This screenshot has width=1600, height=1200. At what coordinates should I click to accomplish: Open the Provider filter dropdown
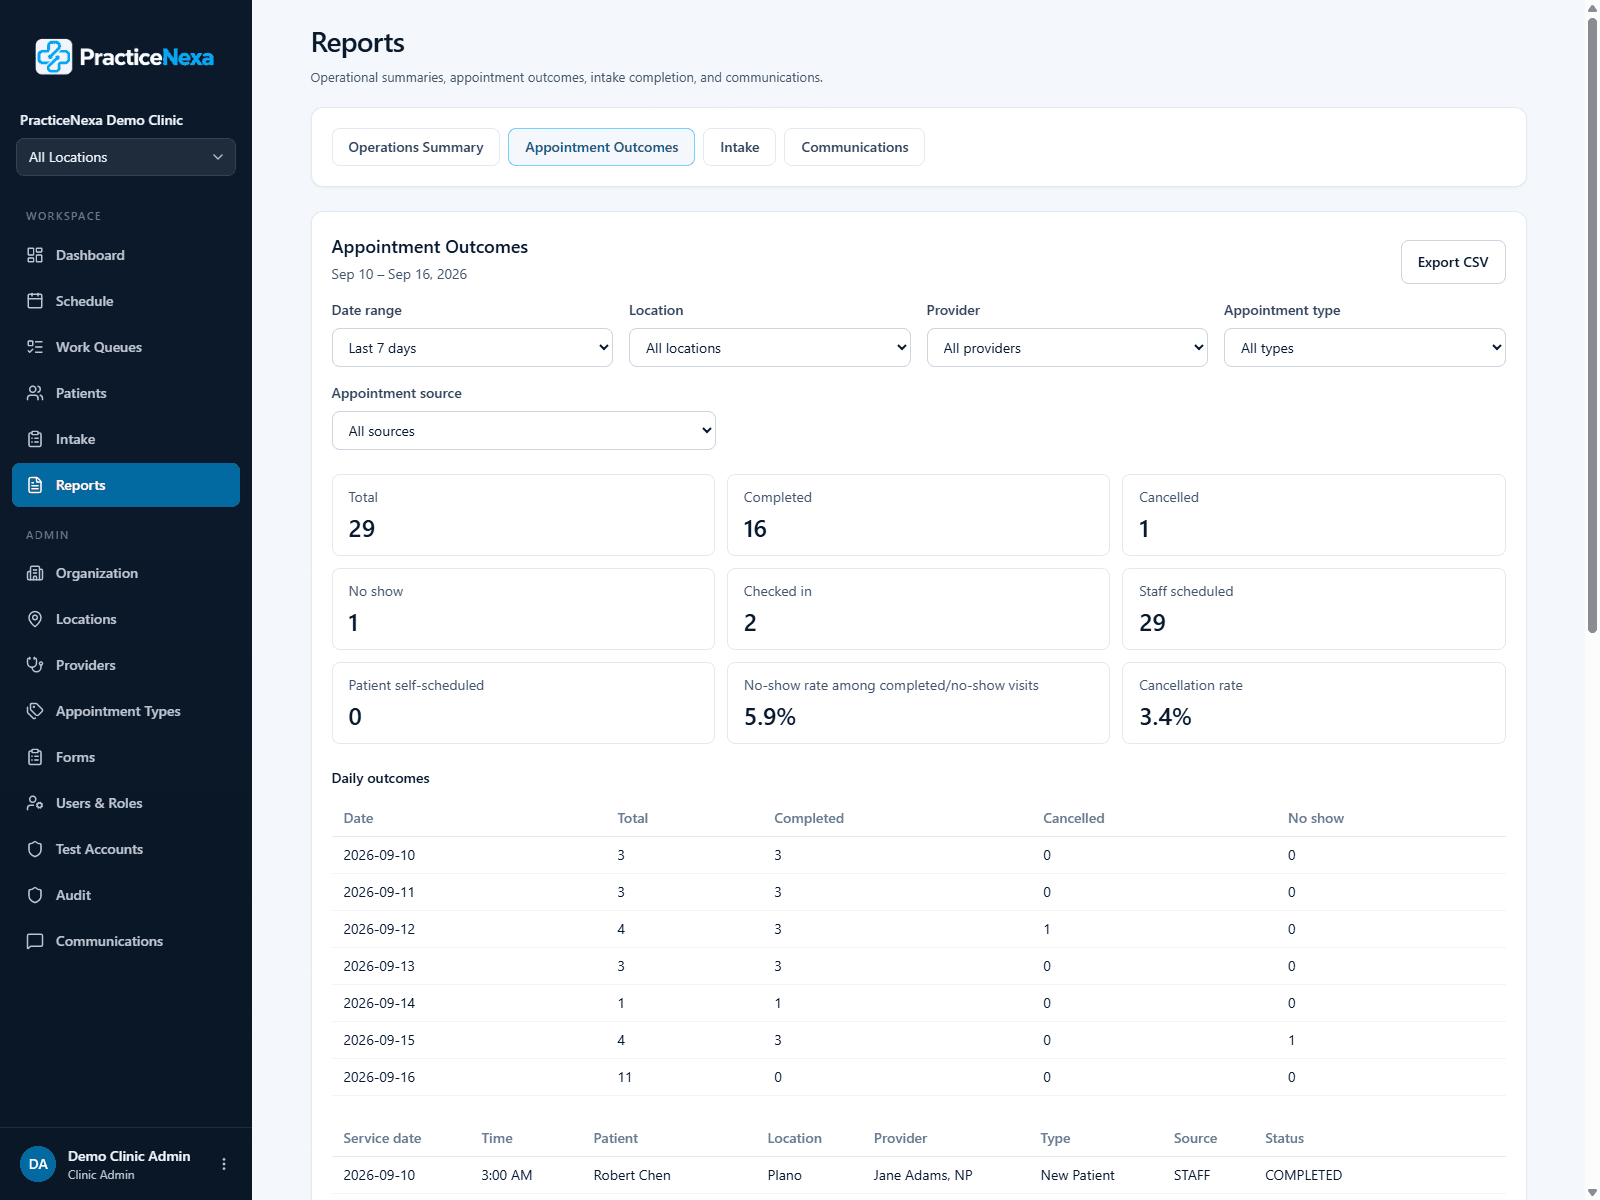point(1067,348)
